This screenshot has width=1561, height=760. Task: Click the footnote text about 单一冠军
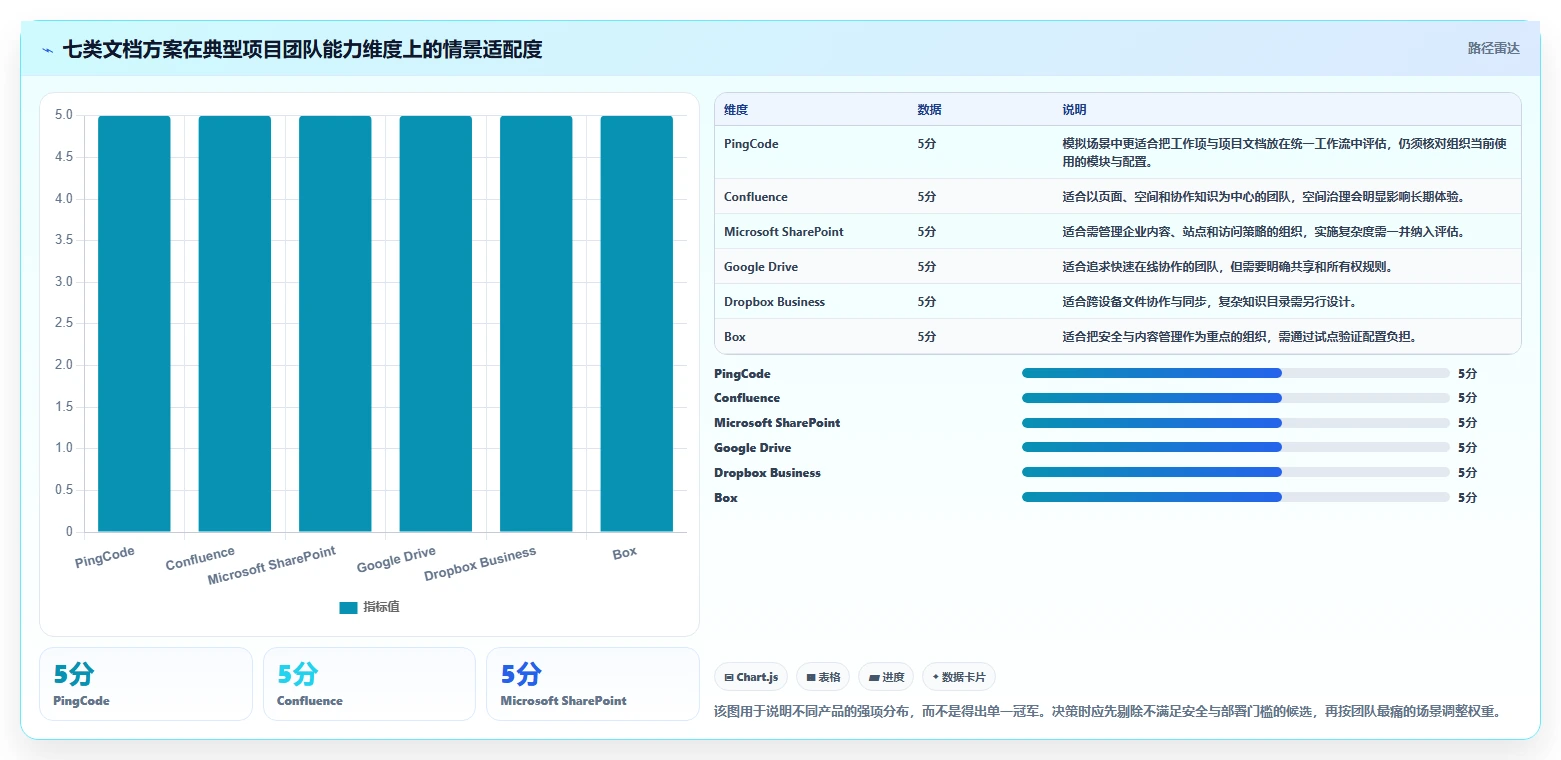(x=1108, y=711)
